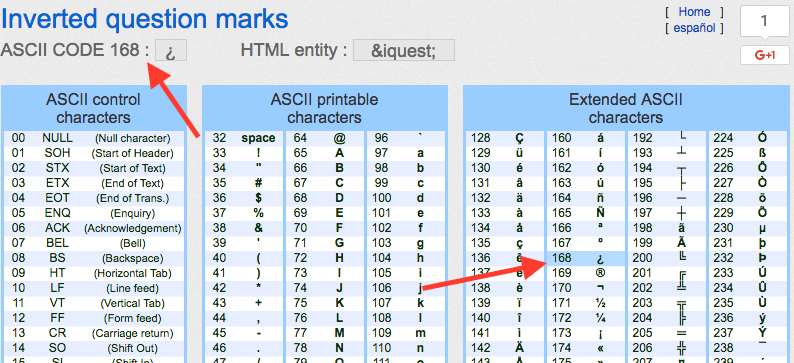Click the 77 capital M entry

(325, 334)
